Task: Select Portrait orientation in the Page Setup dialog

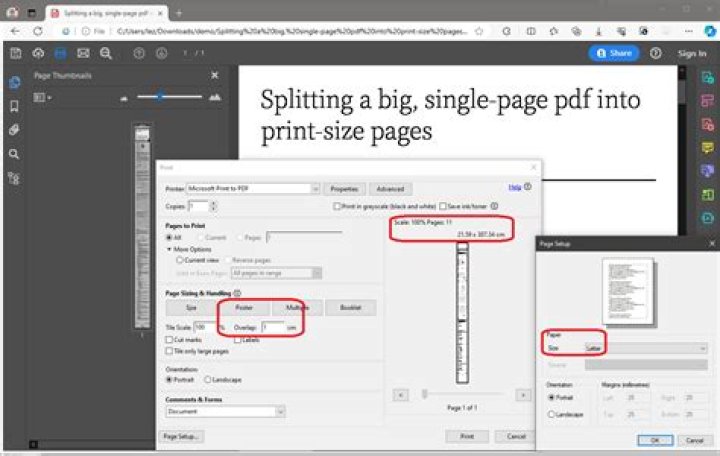Action: 551,398
